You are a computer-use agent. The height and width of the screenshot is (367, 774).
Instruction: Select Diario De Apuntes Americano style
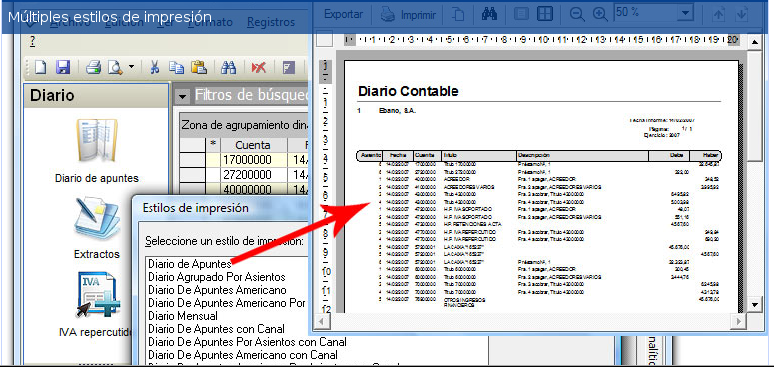click(217, 290)
